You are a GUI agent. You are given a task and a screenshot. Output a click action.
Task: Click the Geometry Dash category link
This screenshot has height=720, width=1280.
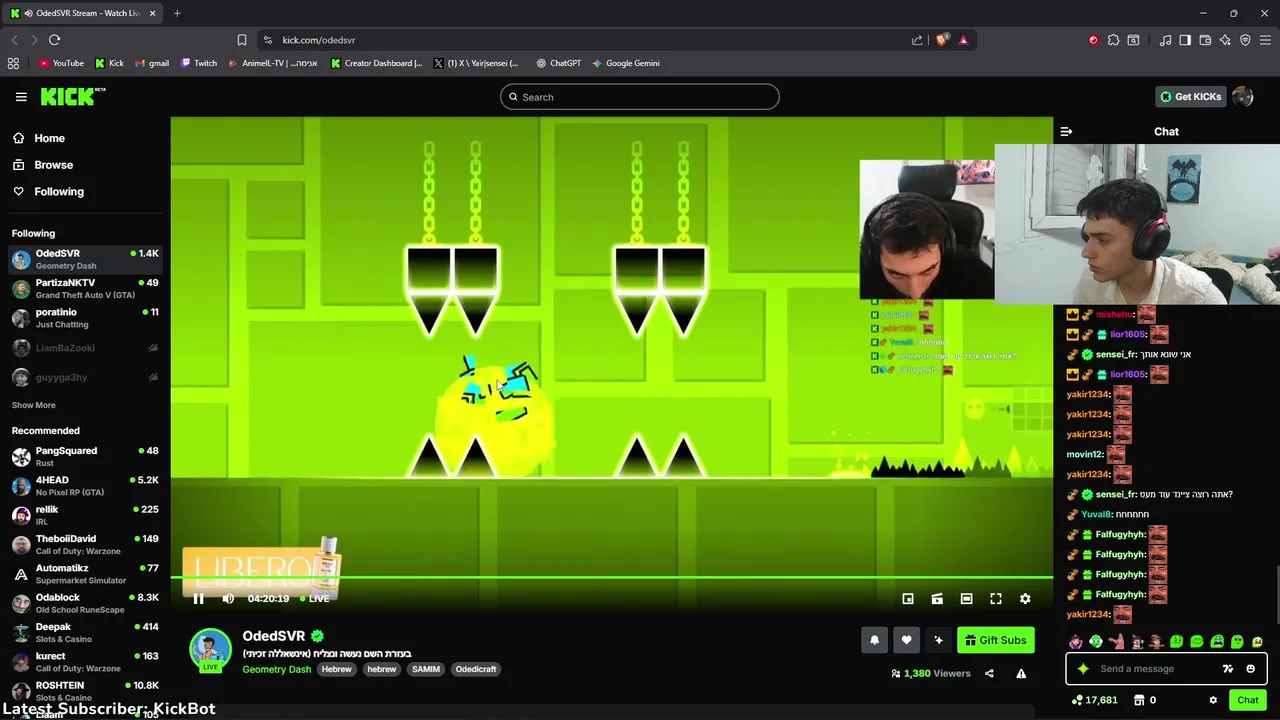[x=277, y=669]
